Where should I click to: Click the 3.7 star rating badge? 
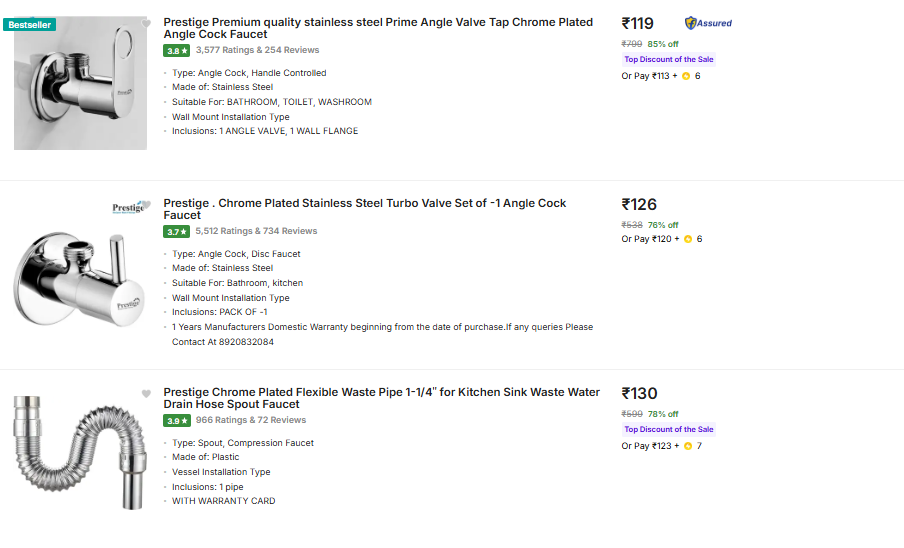pyautogui.click(x=176, y=232)
